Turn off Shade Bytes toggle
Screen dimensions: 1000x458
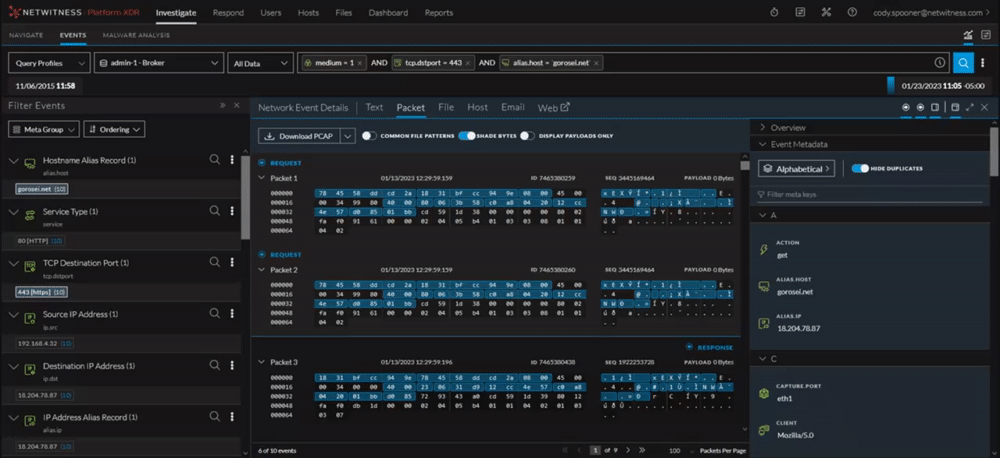[466, 136]
